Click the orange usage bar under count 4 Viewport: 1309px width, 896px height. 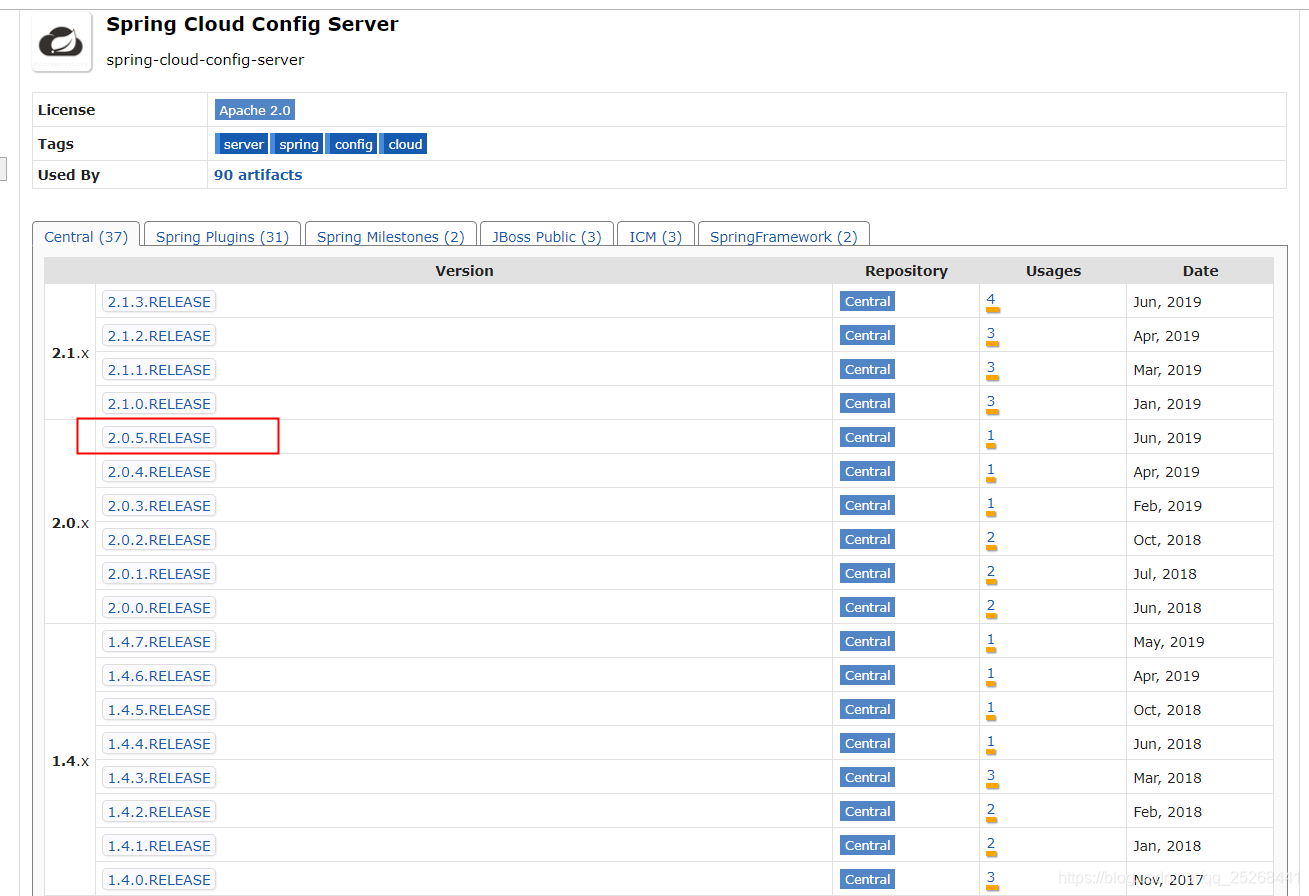992,311
